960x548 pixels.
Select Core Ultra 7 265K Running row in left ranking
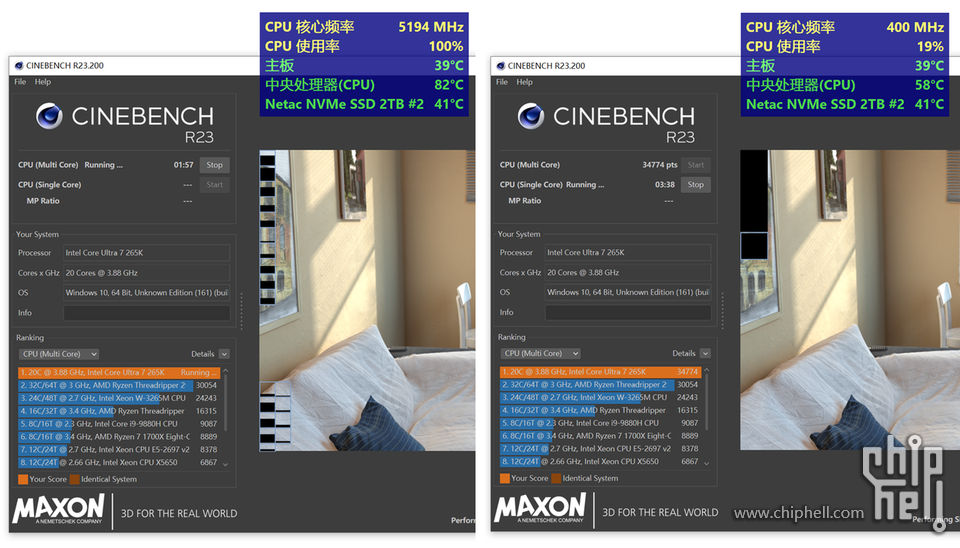pos(119,372)
